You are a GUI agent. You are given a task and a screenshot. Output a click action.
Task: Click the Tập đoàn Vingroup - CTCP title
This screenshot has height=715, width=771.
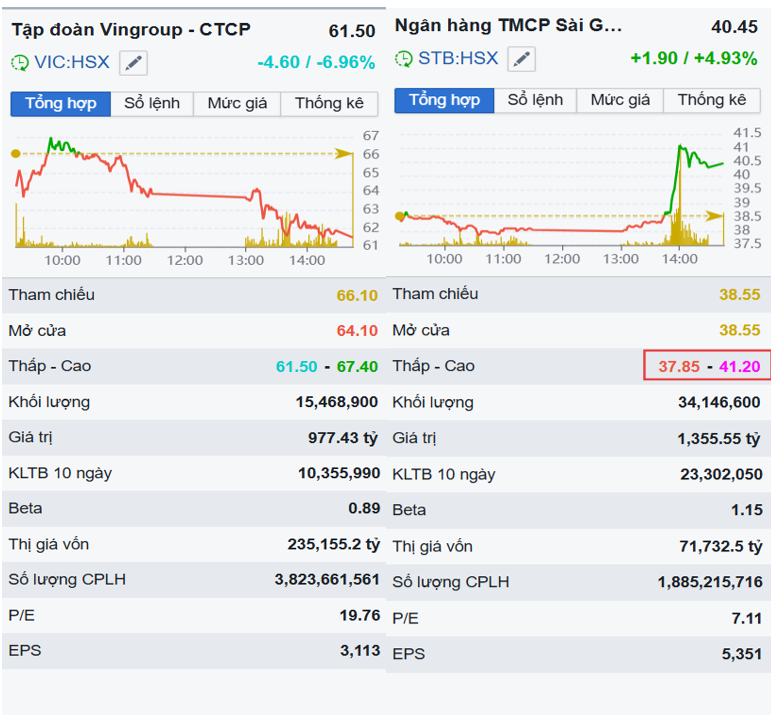tap(131, 30)
